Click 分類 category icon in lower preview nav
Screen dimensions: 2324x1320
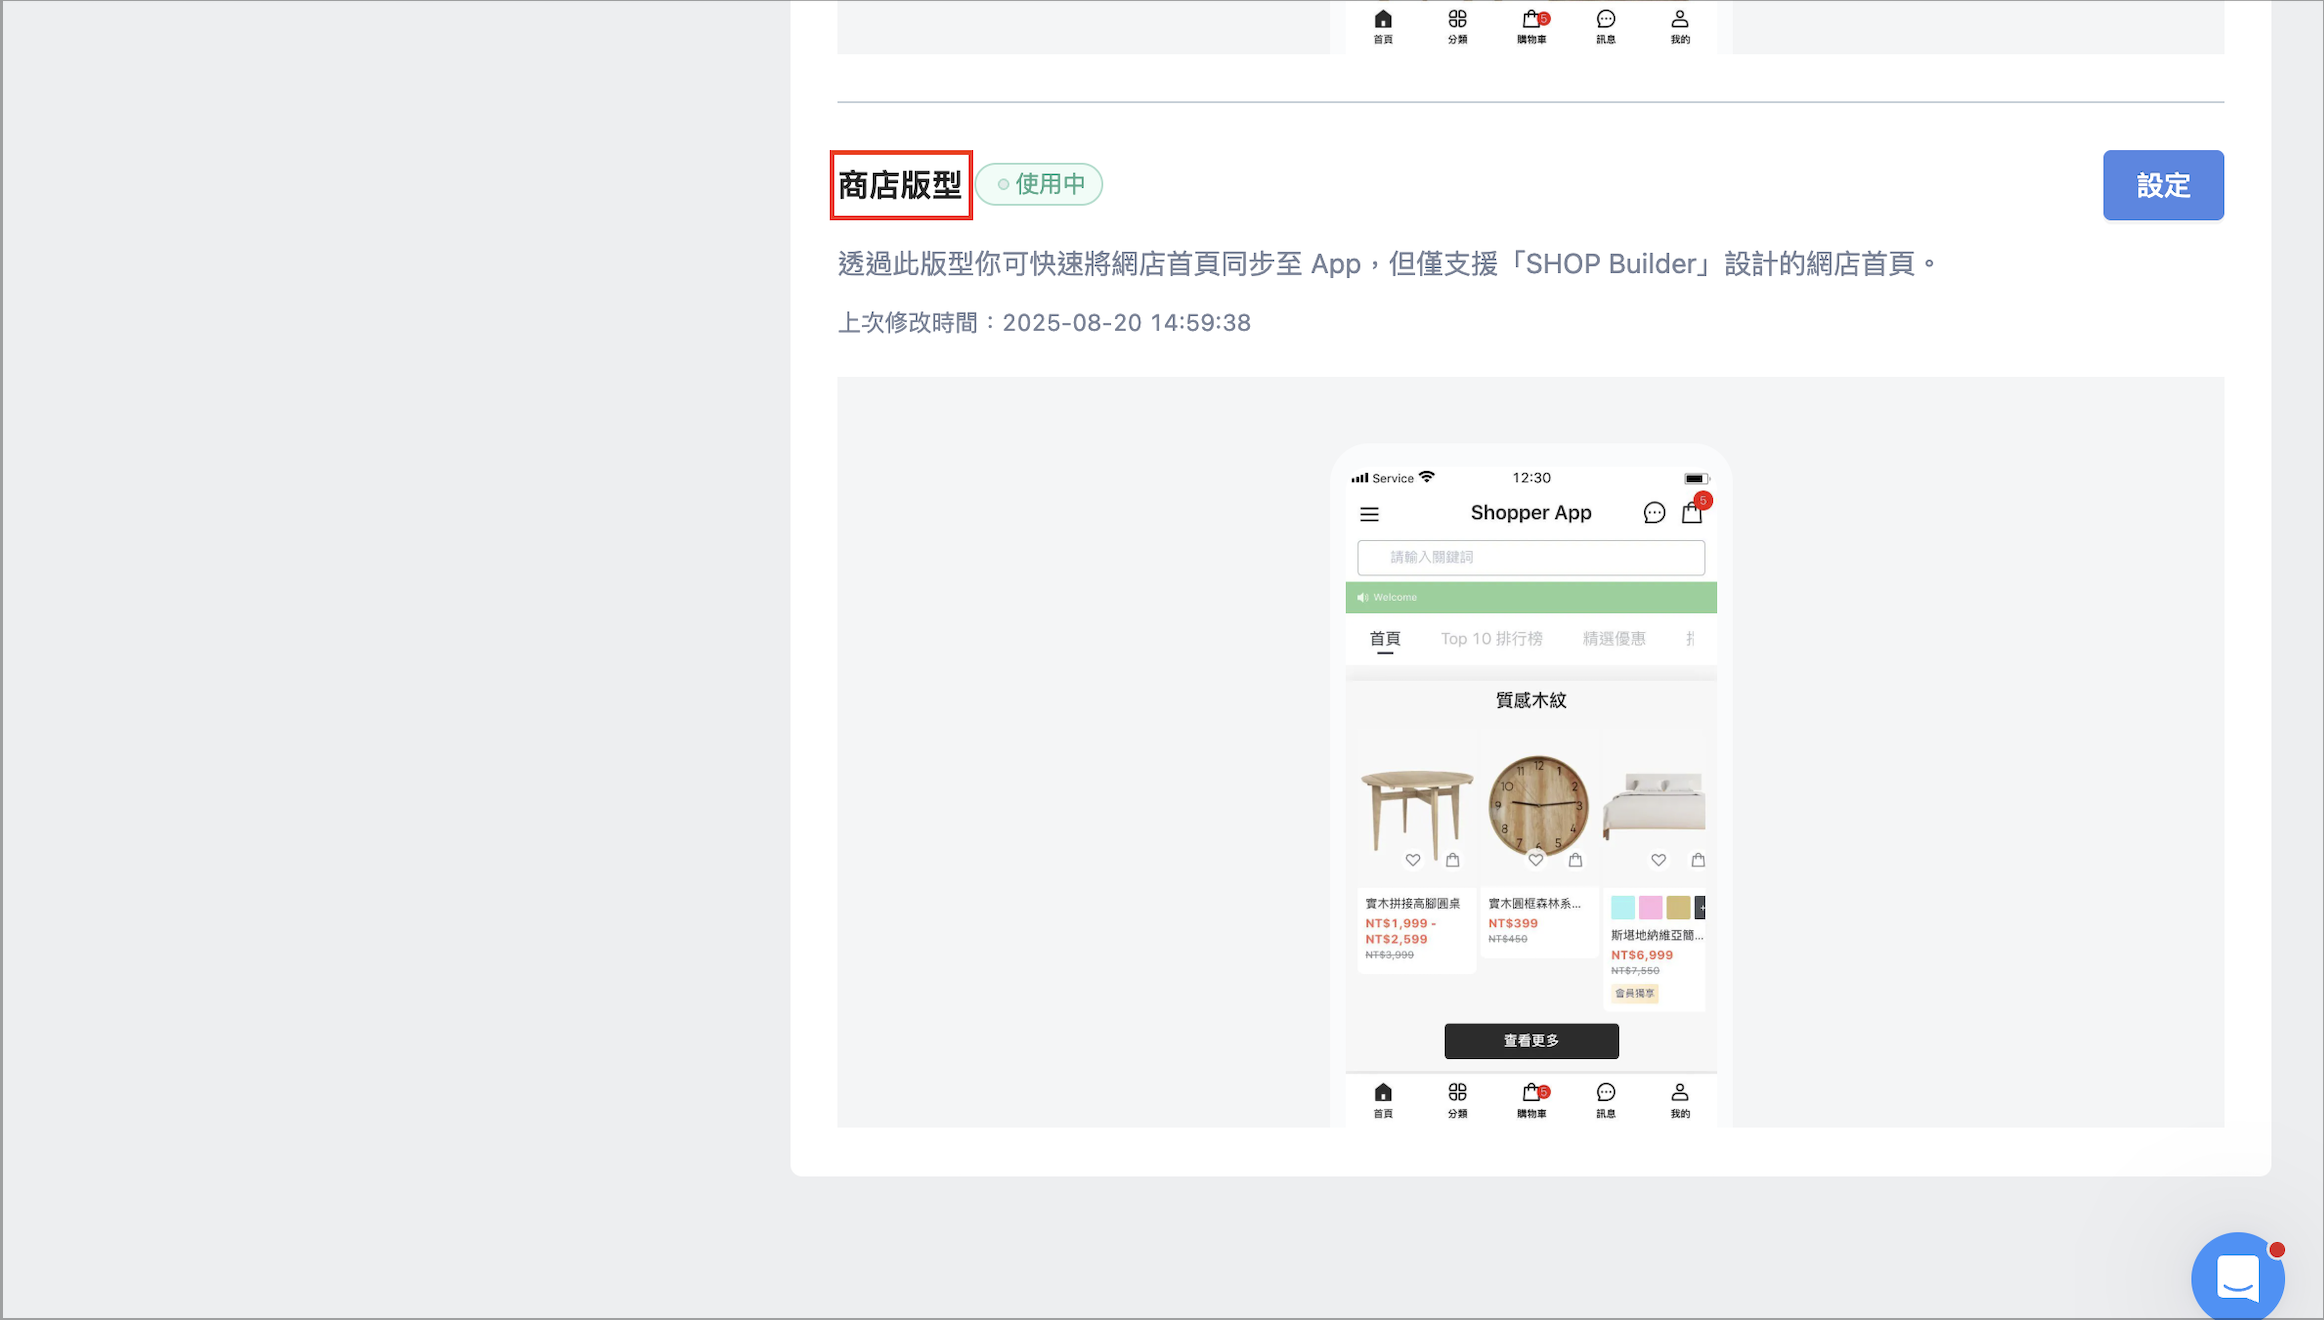point(1457,1100)
